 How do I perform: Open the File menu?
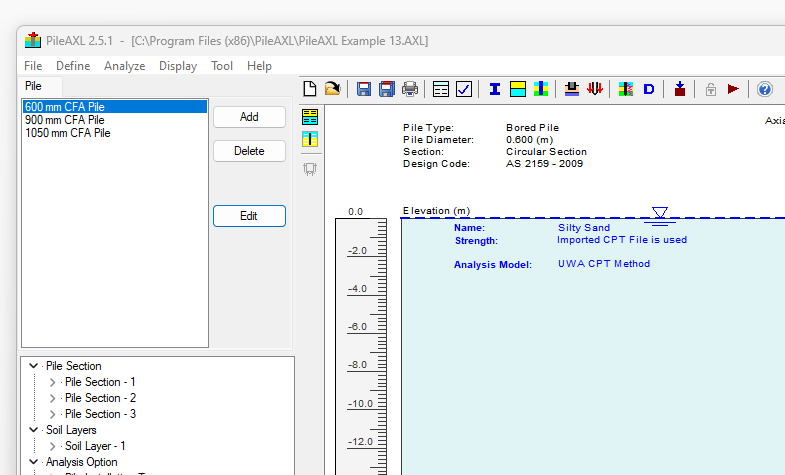point(33,66)
